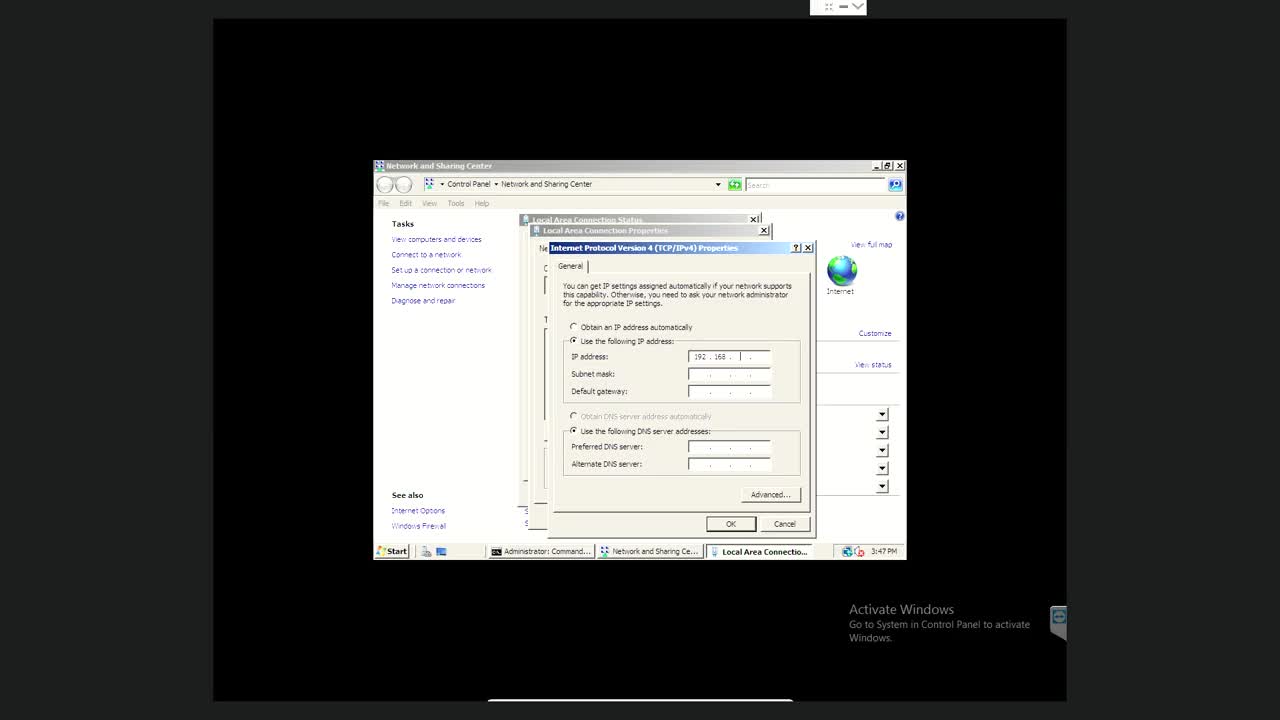Click Diagnose and repair link
The image size is (1280, 720).
coord(423,300)
